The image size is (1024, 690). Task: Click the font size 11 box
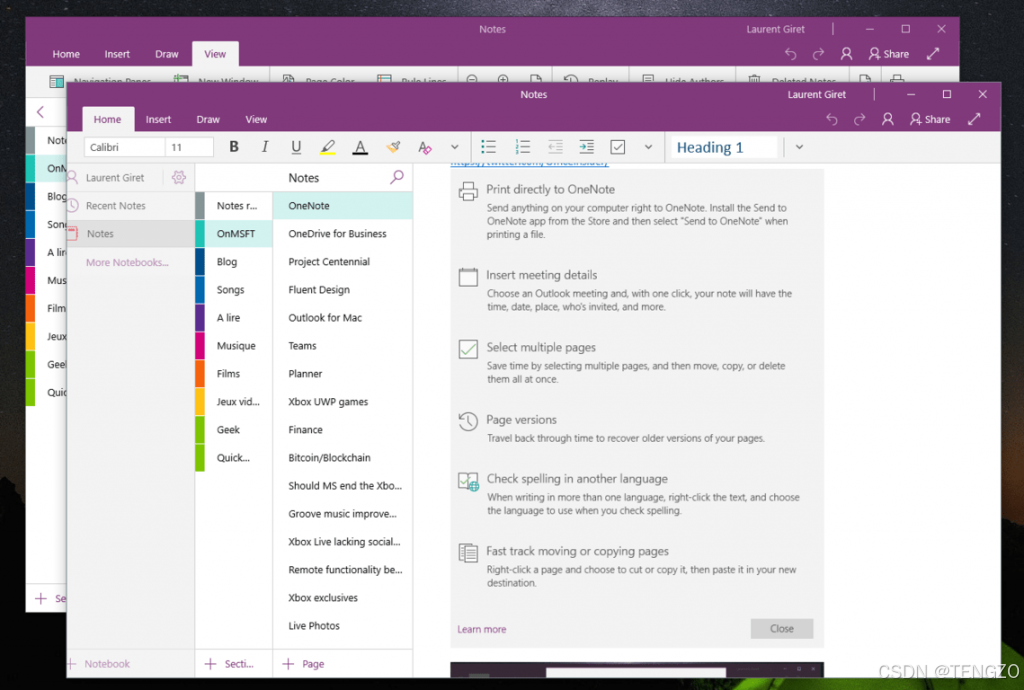[189, 148]
